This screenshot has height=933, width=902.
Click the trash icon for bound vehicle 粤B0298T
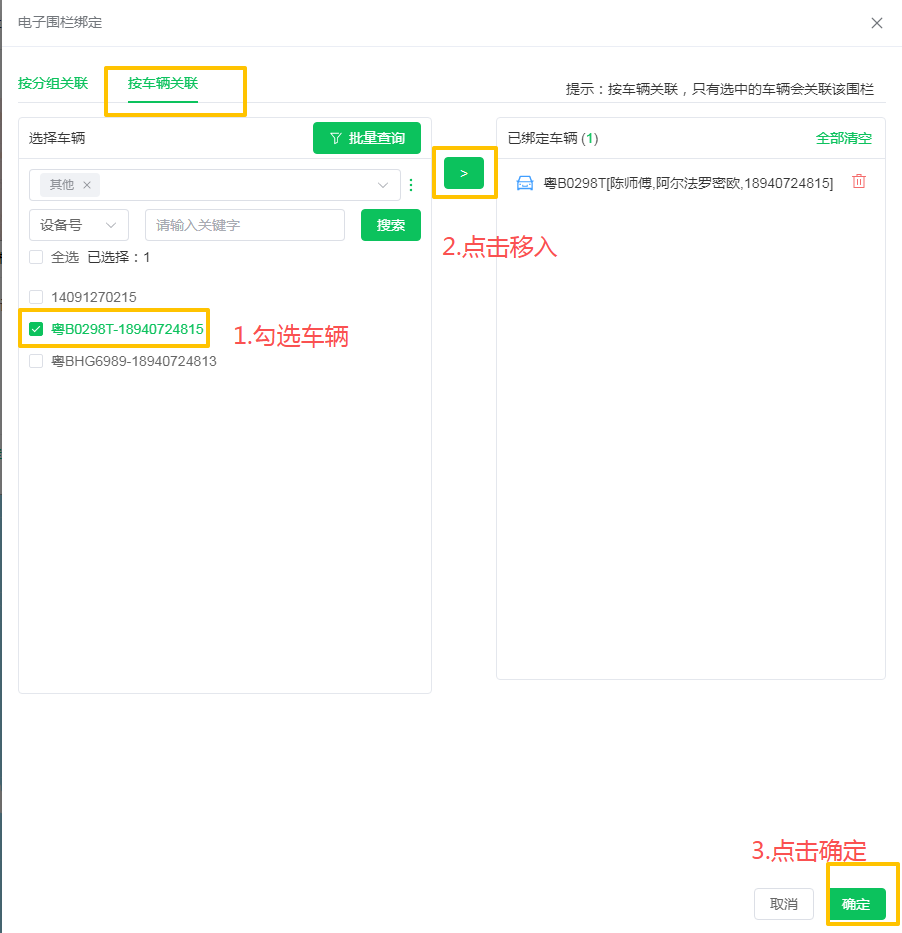pos(858,182)
